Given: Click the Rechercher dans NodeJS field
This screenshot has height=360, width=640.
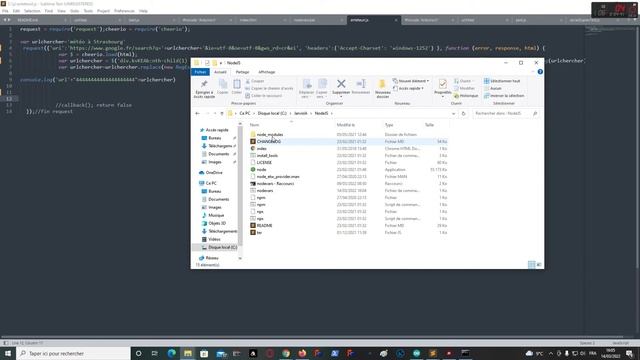Looking at the screenshot, I should [505, 113].
